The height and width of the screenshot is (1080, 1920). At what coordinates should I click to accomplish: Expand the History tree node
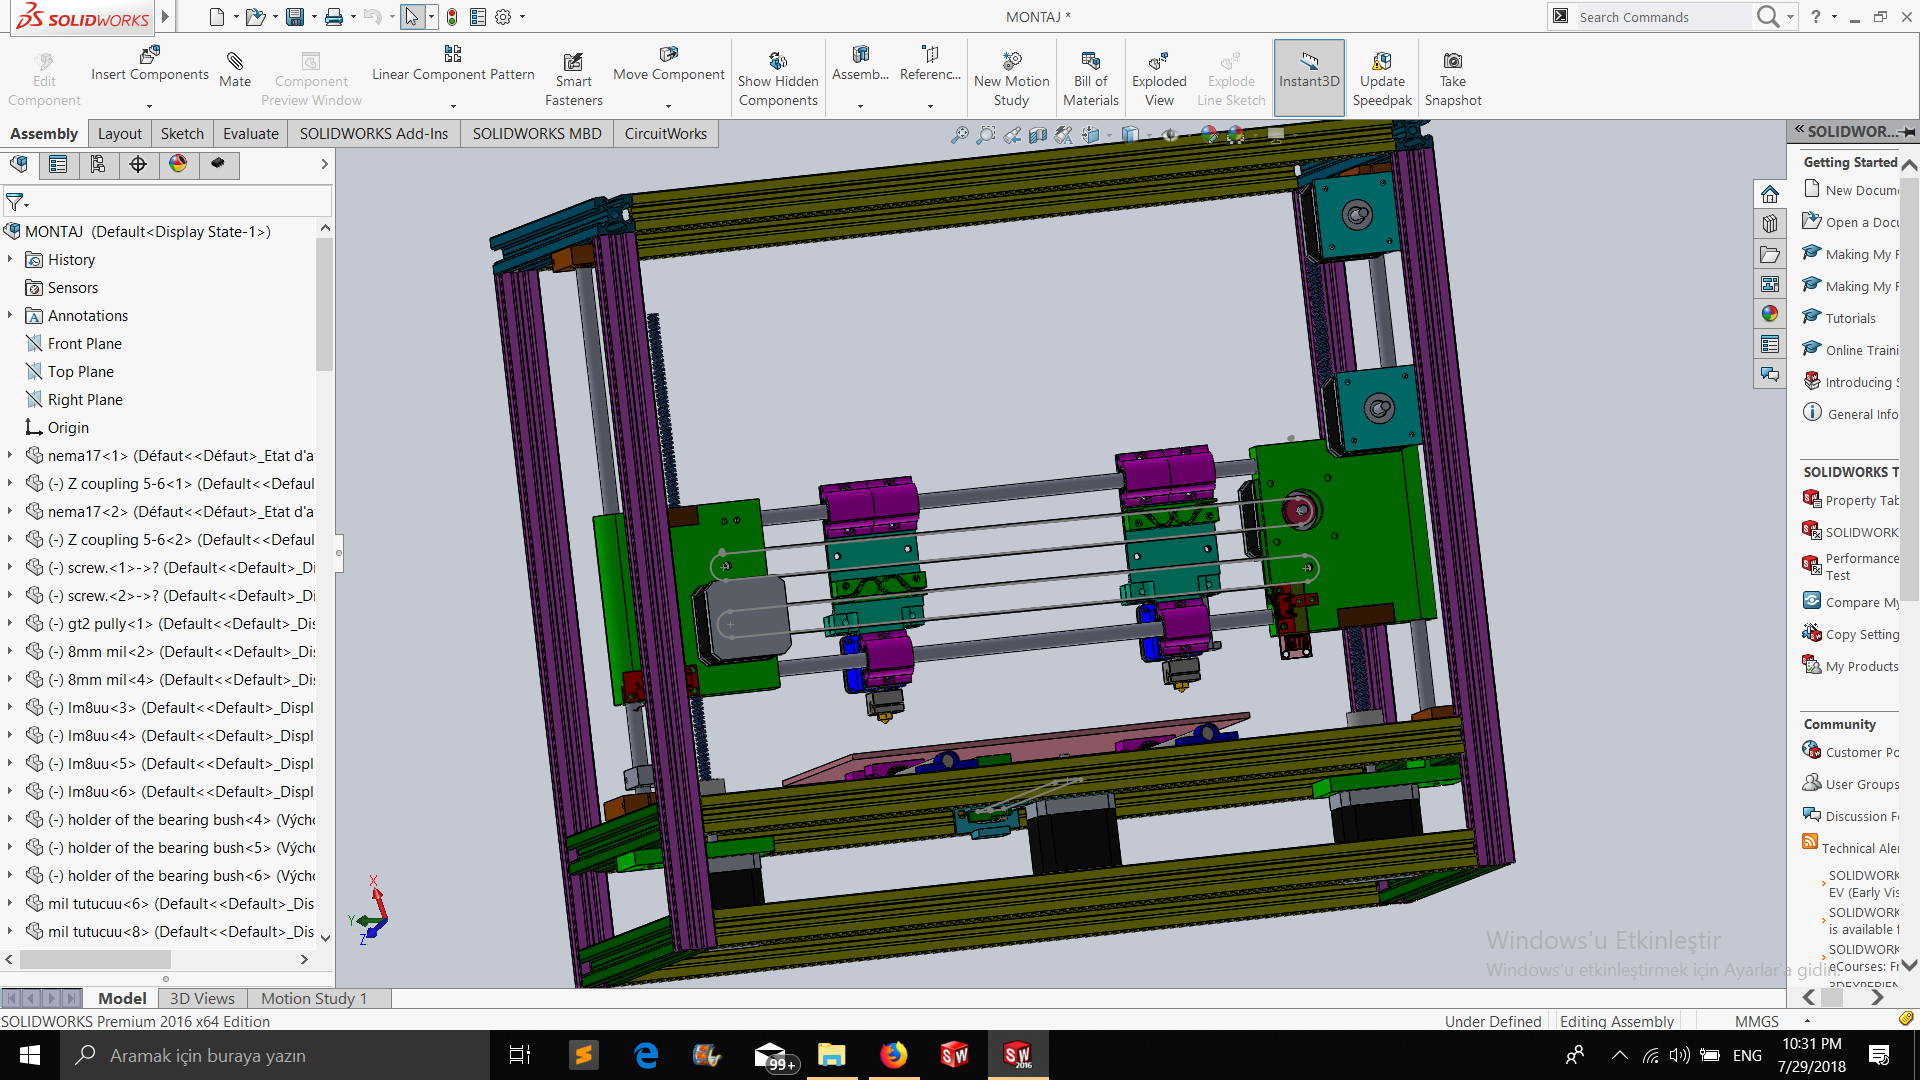pyautogui.click(x=10, y=259)
